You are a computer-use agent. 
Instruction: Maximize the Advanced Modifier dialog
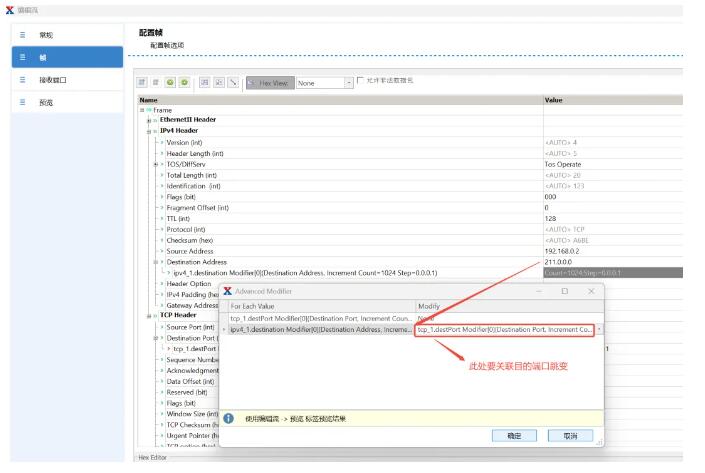pos(564,291)
